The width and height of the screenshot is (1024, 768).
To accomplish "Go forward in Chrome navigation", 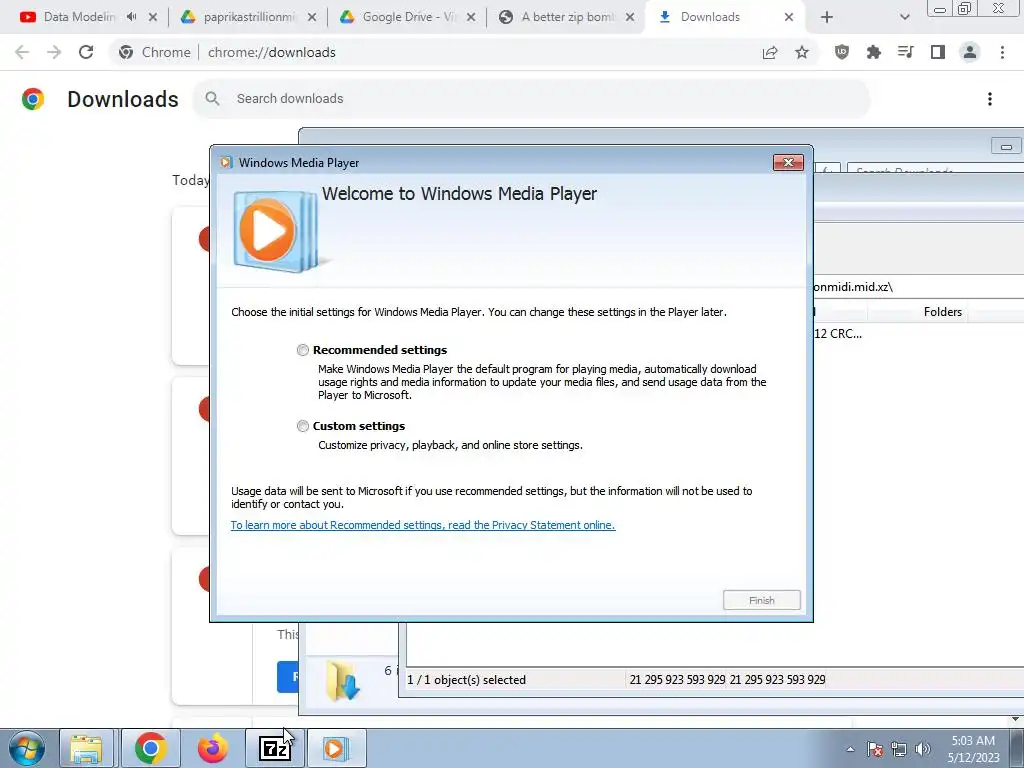I will click(54, 52).
